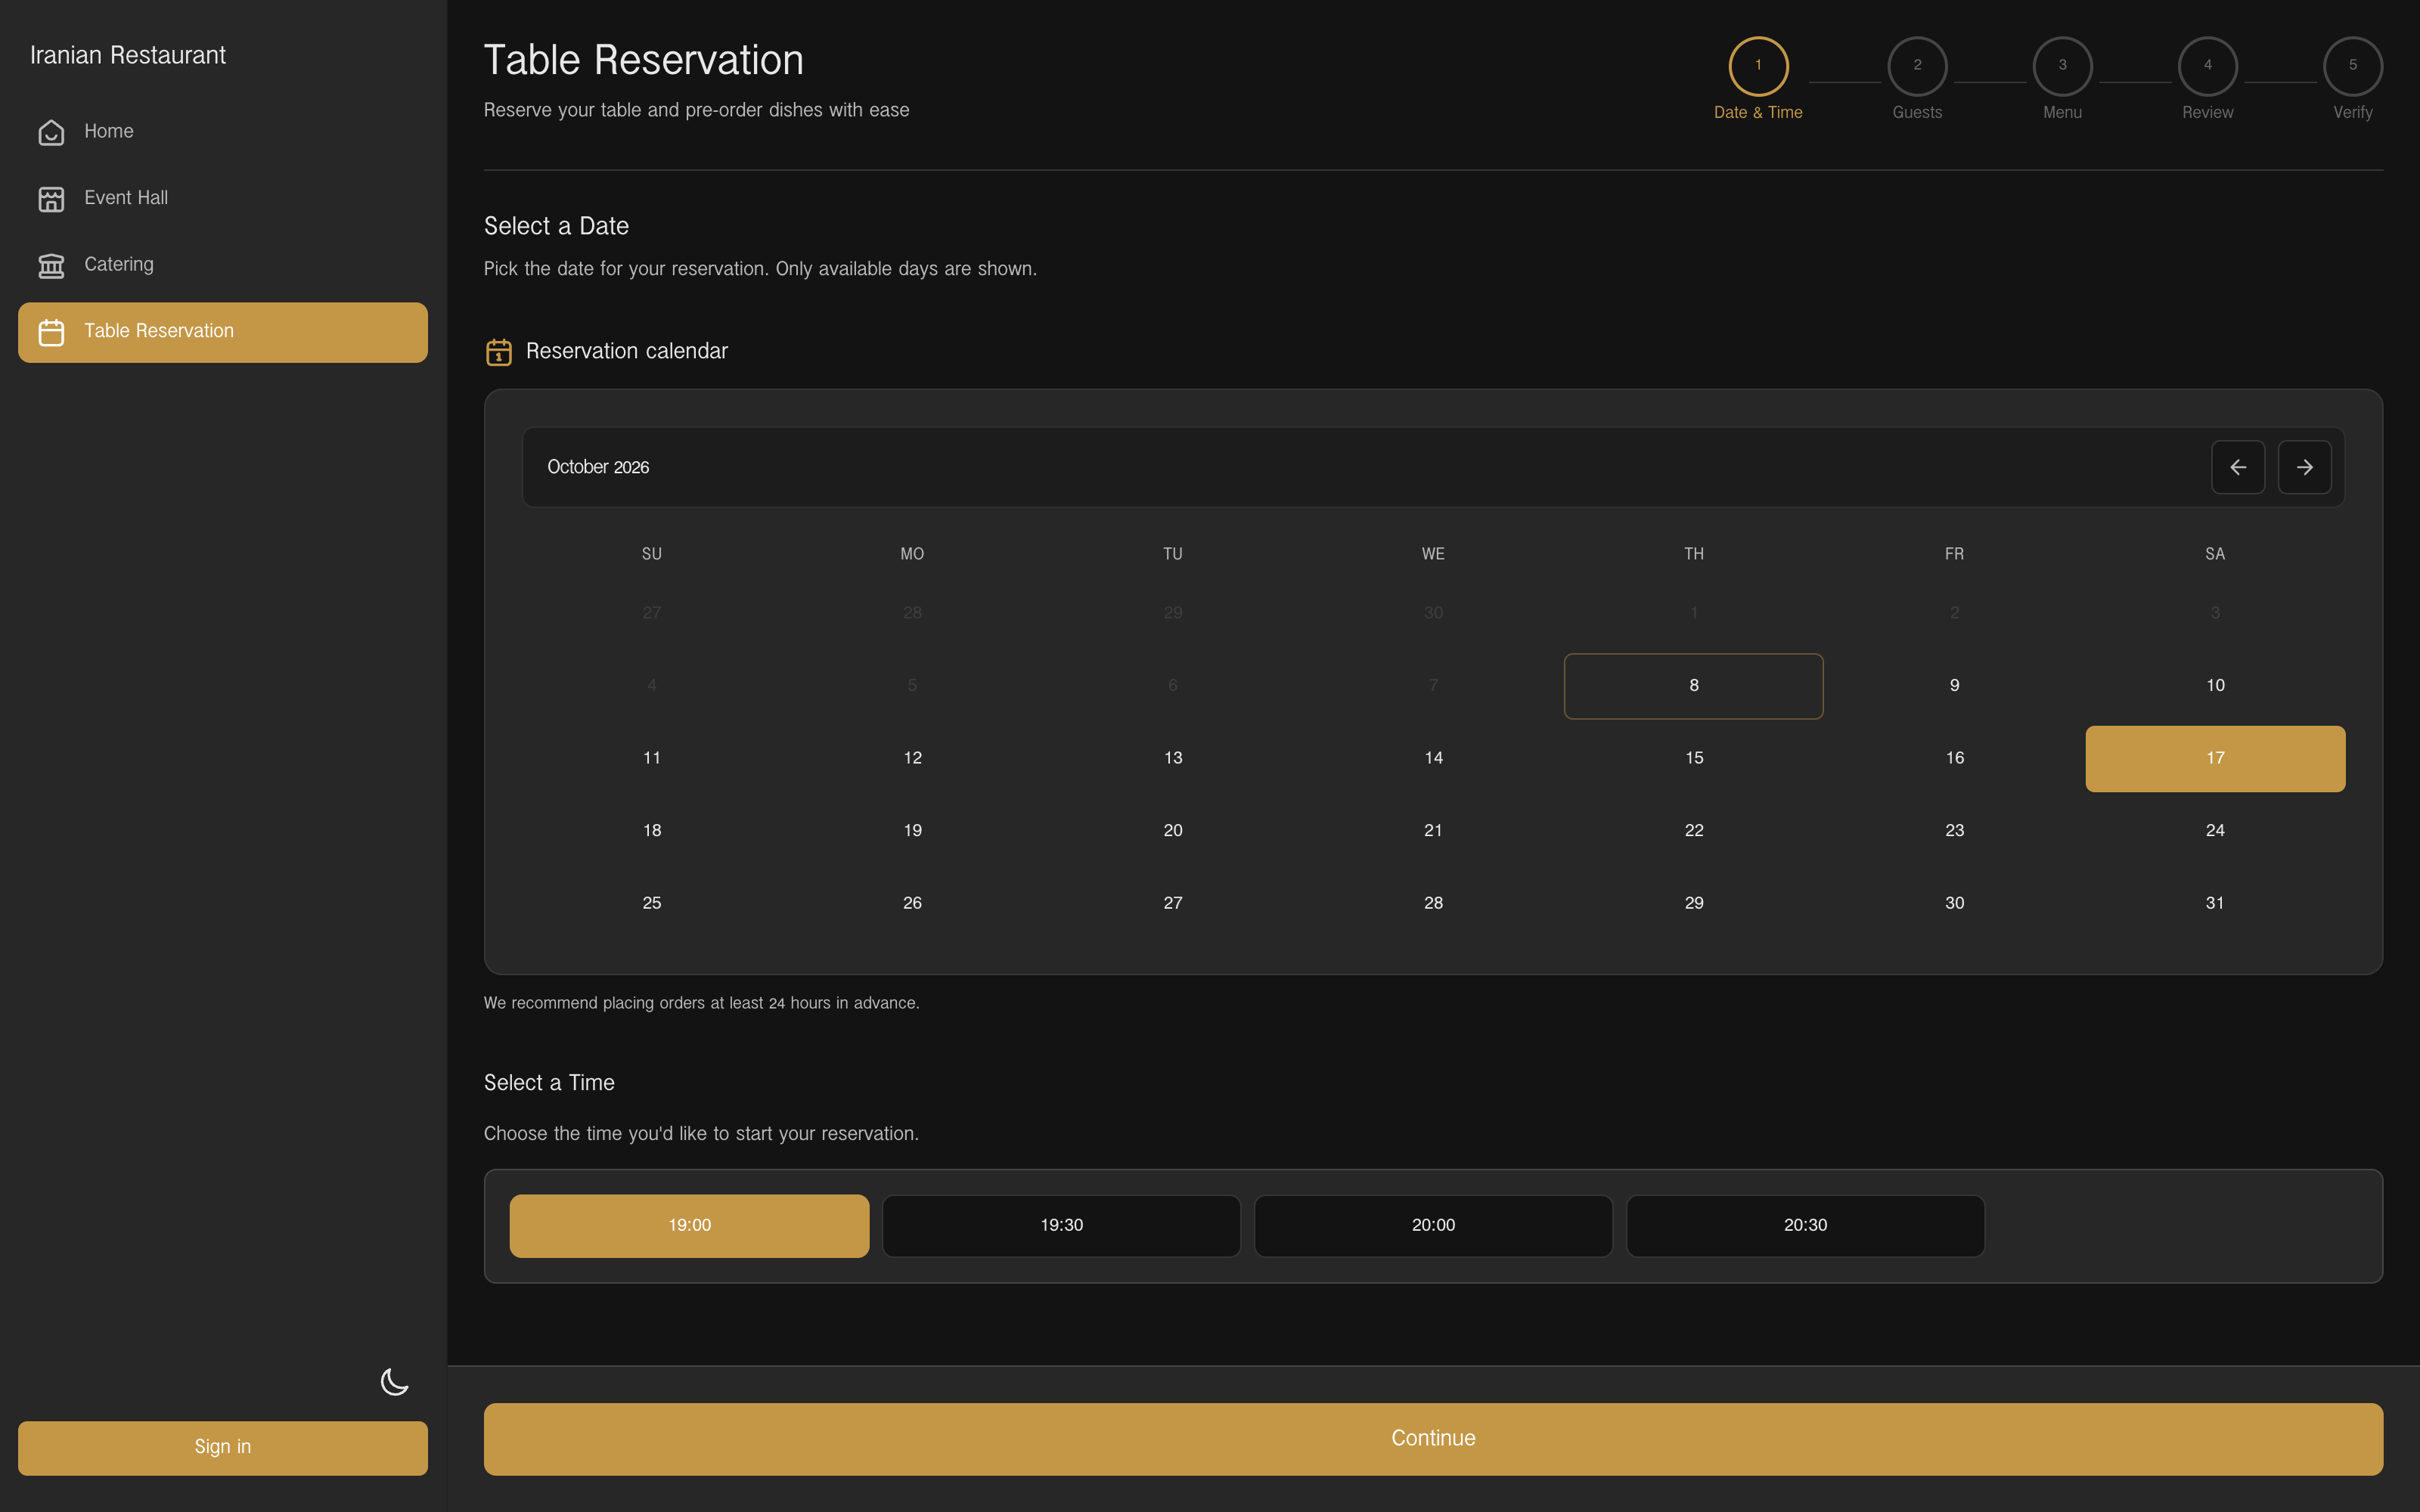Viewport: 2420px width, 1512px height.
Task: Select October 21 on the calendar
Action: [x=1433, y=831]
